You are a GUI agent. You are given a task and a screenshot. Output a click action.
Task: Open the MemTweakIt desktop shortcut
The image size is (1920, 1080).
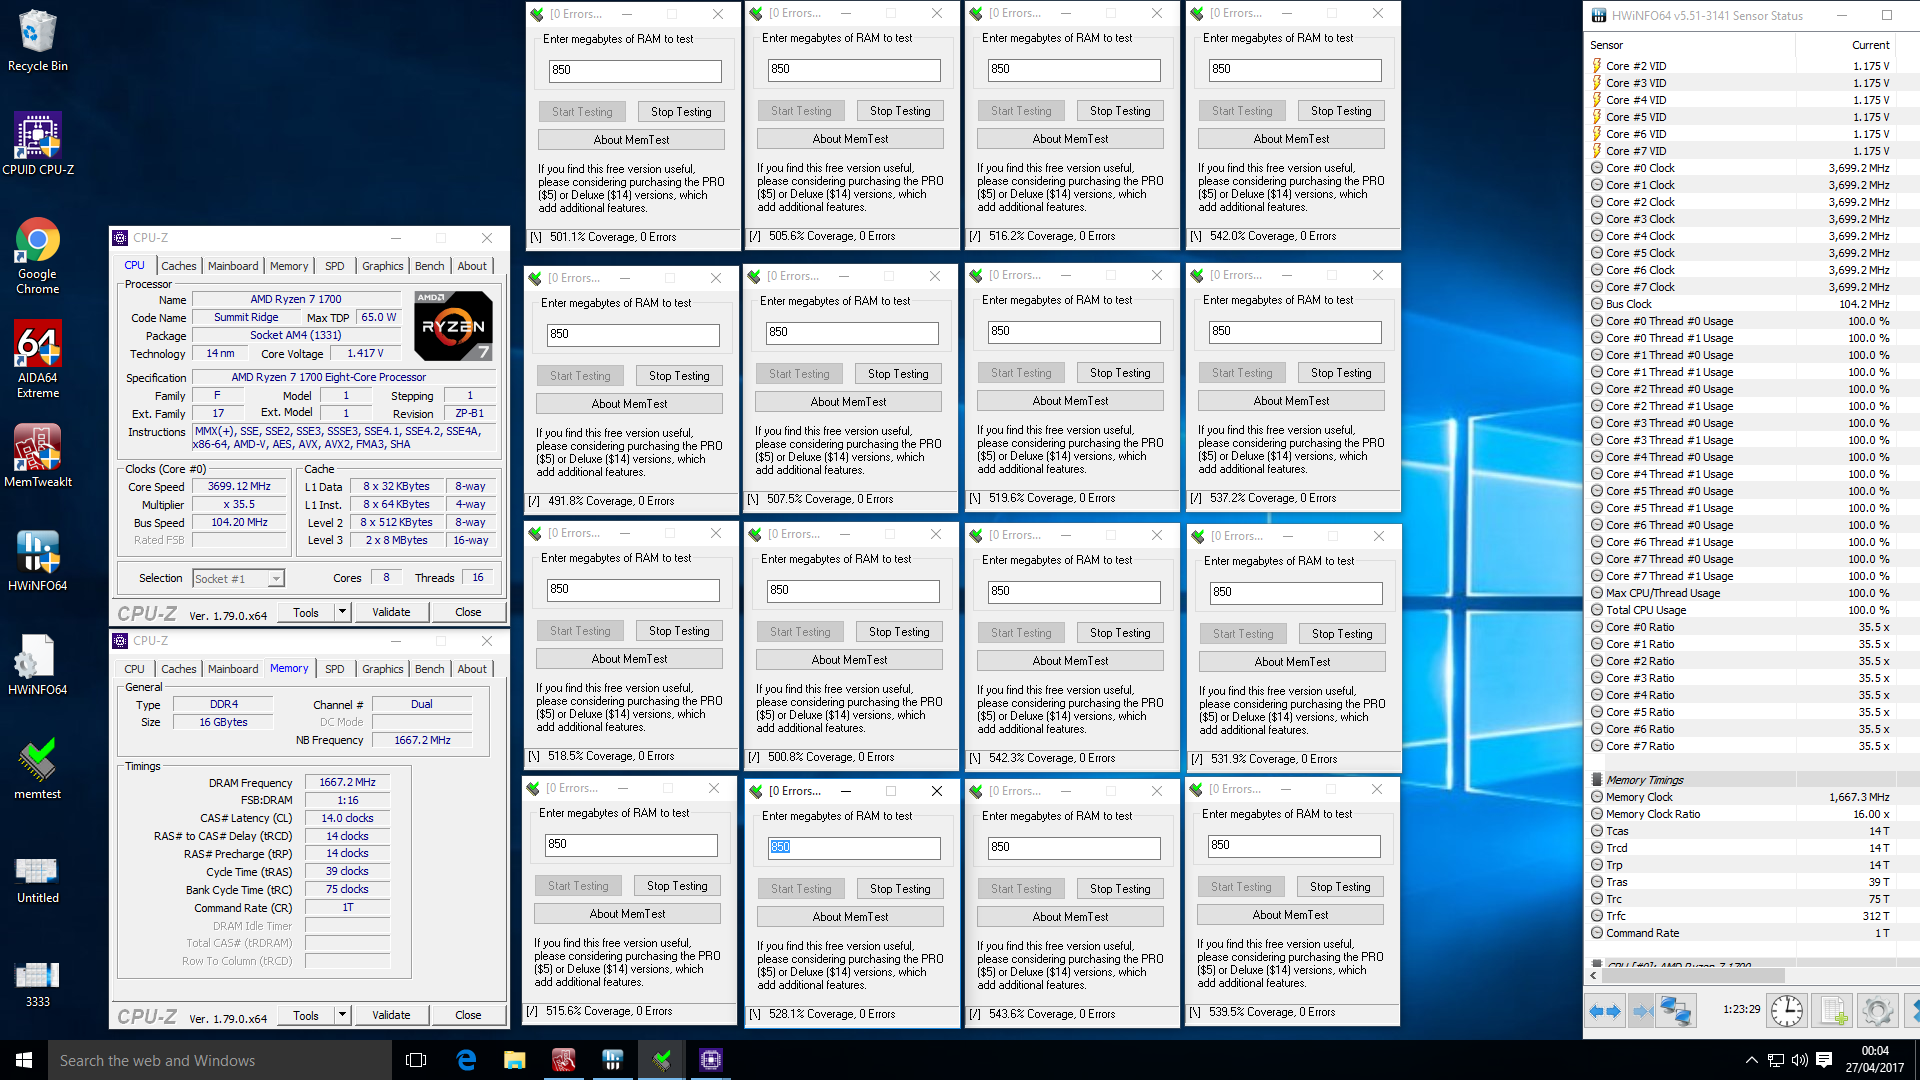coord(37,456)
